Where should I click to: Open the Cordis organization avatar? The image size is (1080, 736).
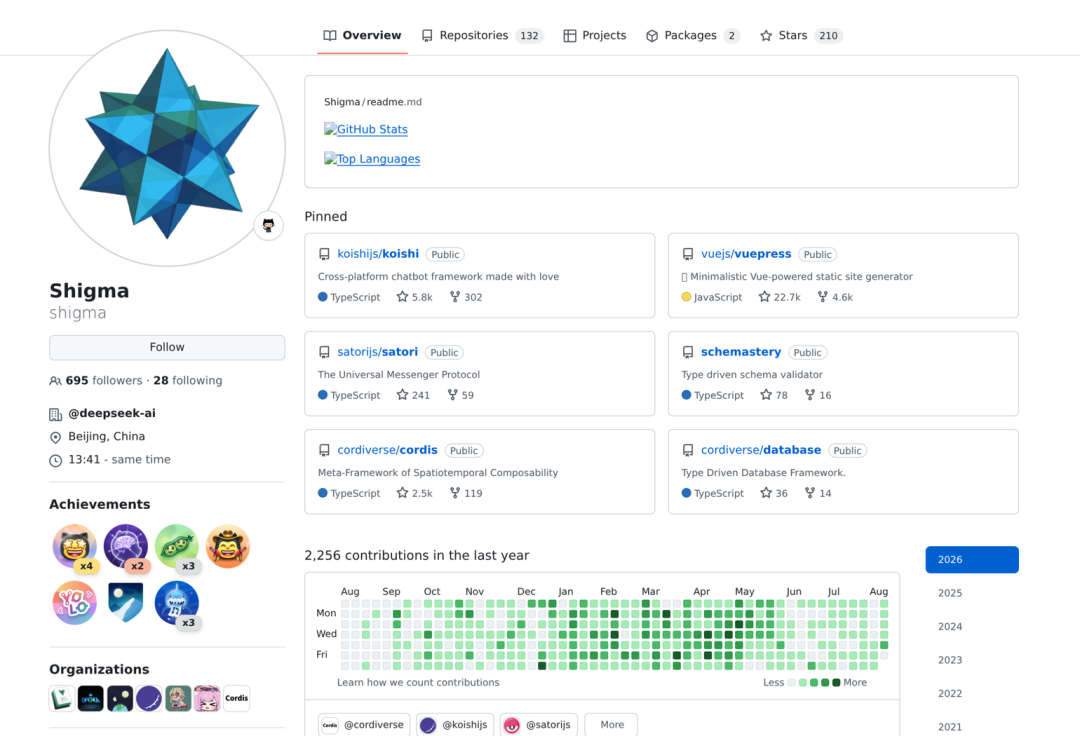(236, 698)
